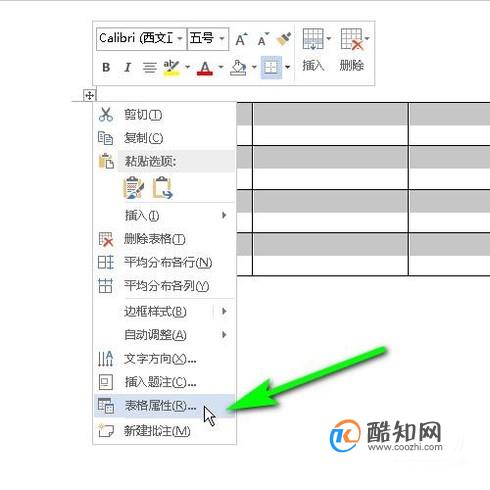Expand the borders dropdown arrow
Screen dimensions: 490x490
click(287, 67)
